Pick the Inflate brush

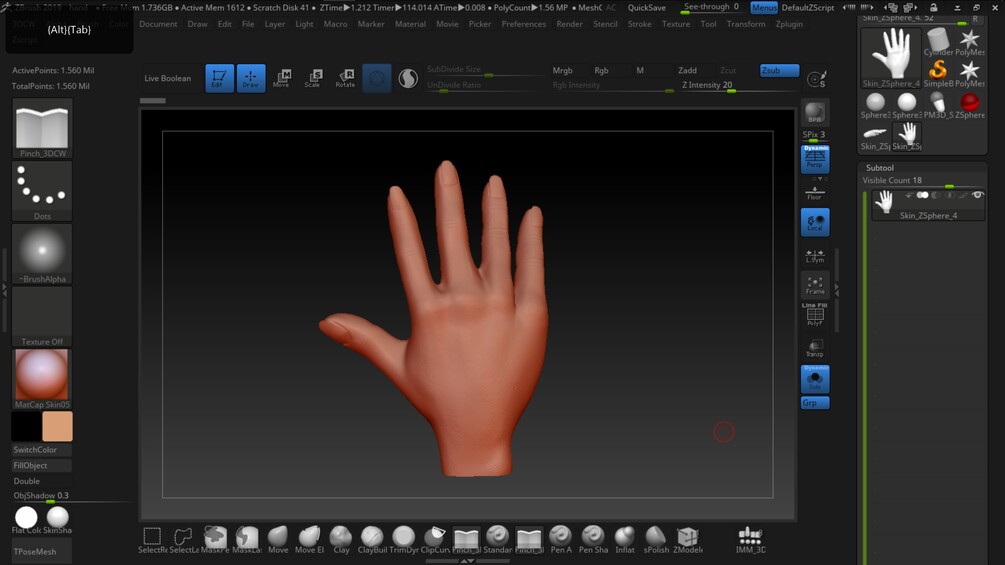coord(624,540)
